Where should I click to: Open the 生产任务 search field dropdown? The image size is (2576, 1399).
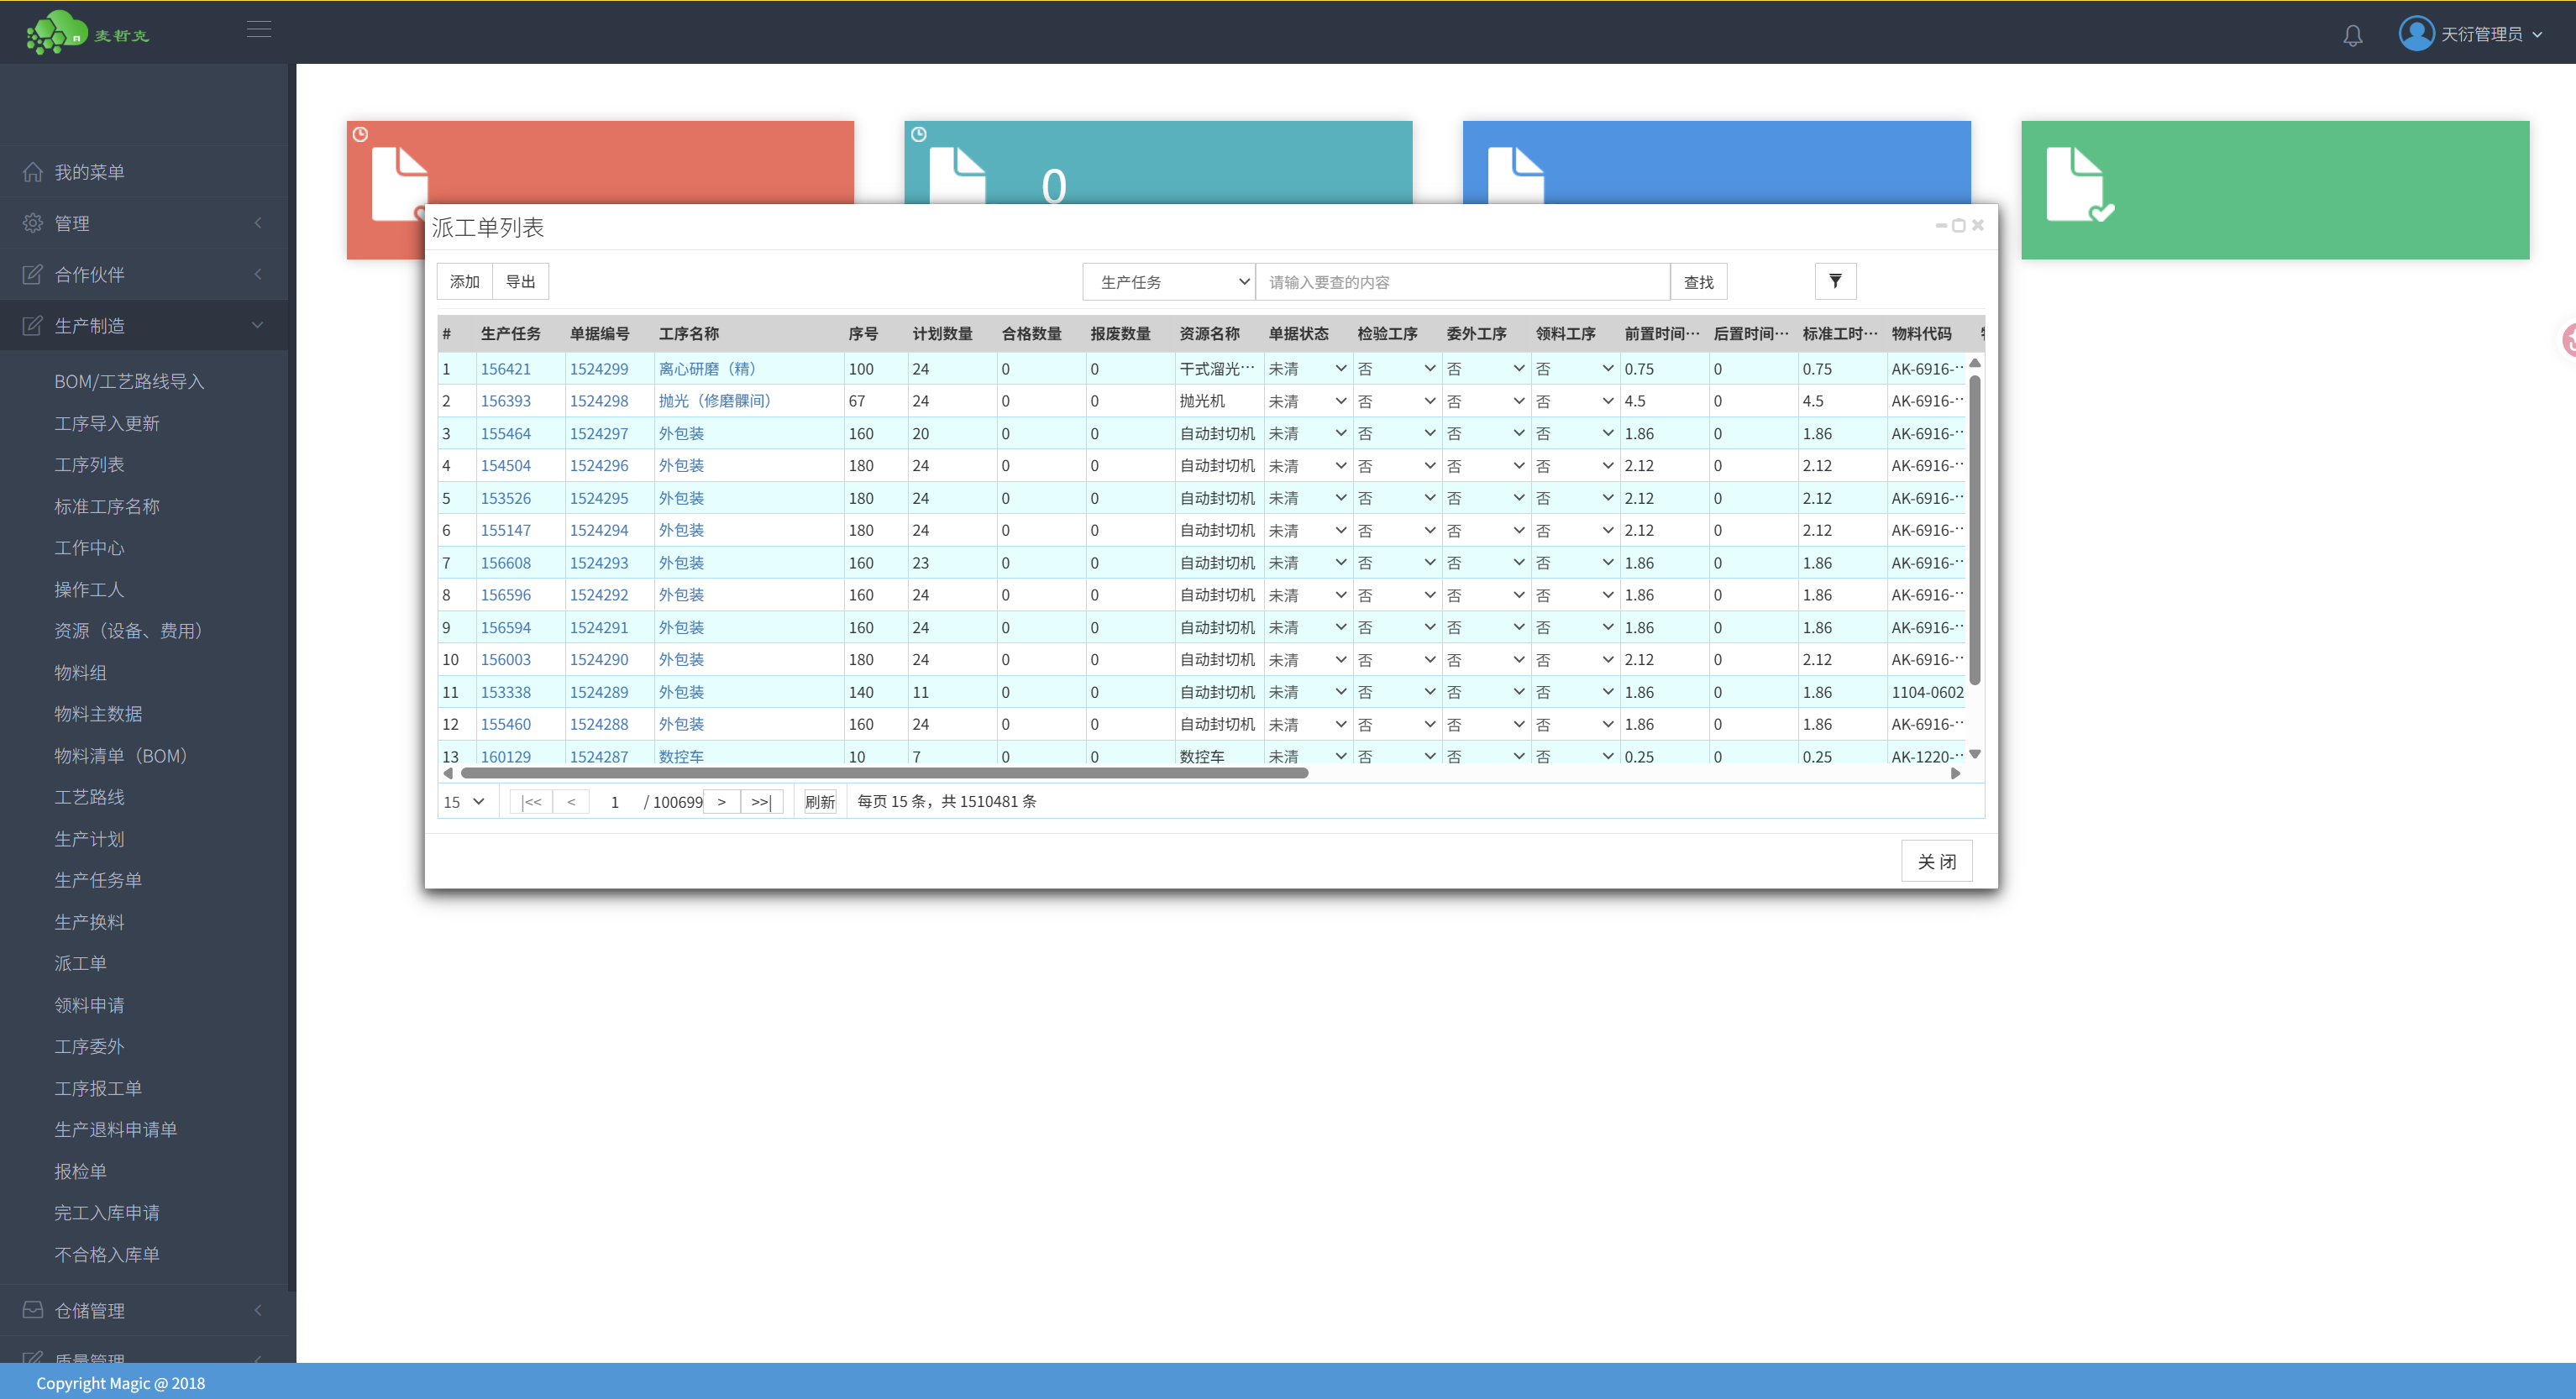[1169, 282]
